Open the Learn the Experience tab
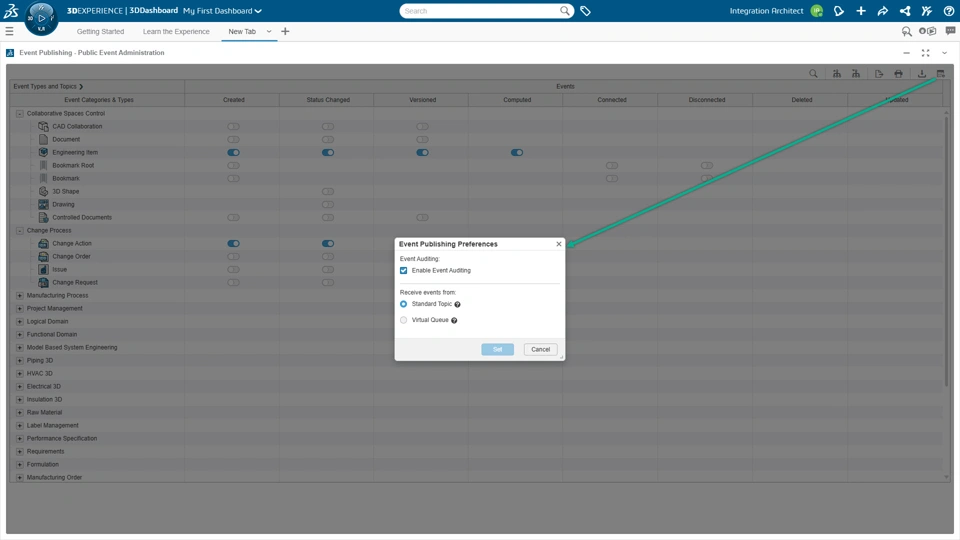The height and width of the screenshot is (540, 960). [176, 32]
